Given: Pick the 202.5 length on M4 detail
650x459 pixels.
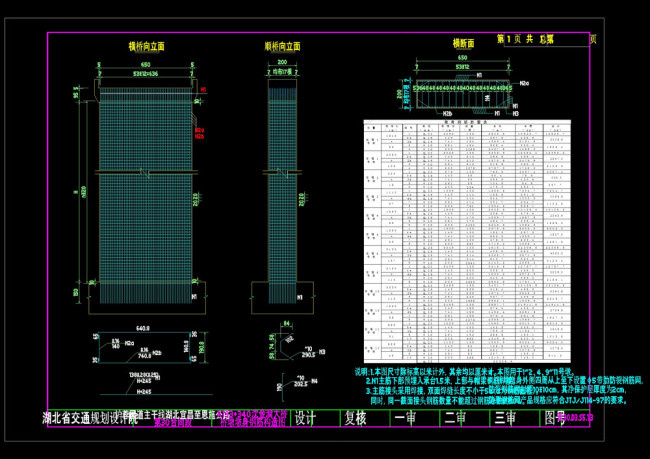Looking at the screenshot, I should click(x=301, y=384).
